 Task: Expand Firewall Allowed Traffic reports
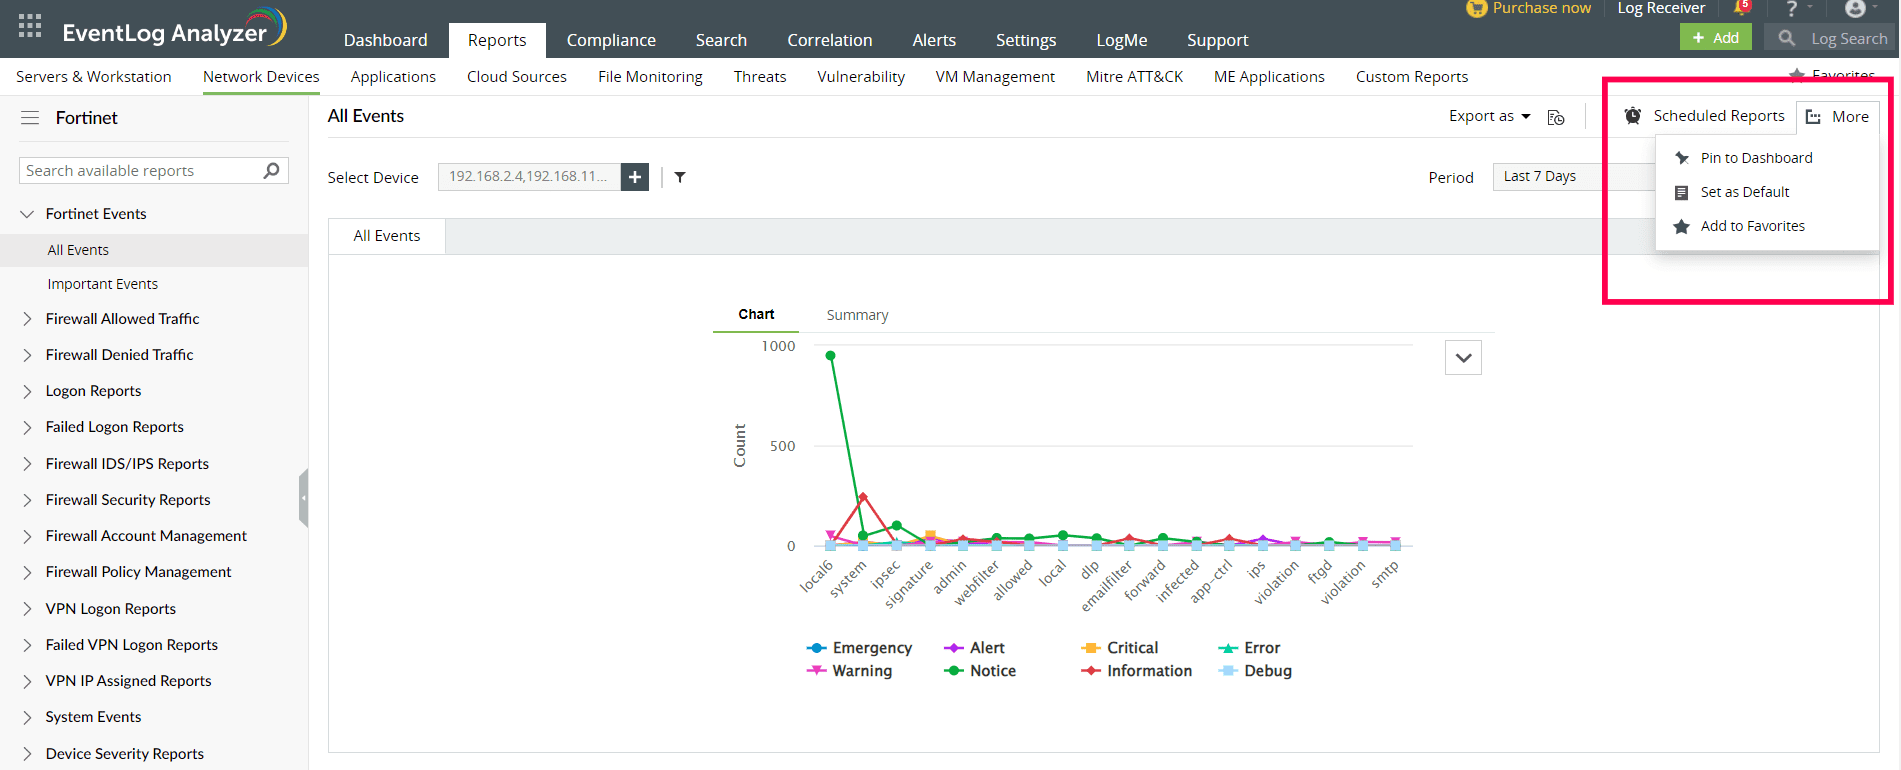27,319
